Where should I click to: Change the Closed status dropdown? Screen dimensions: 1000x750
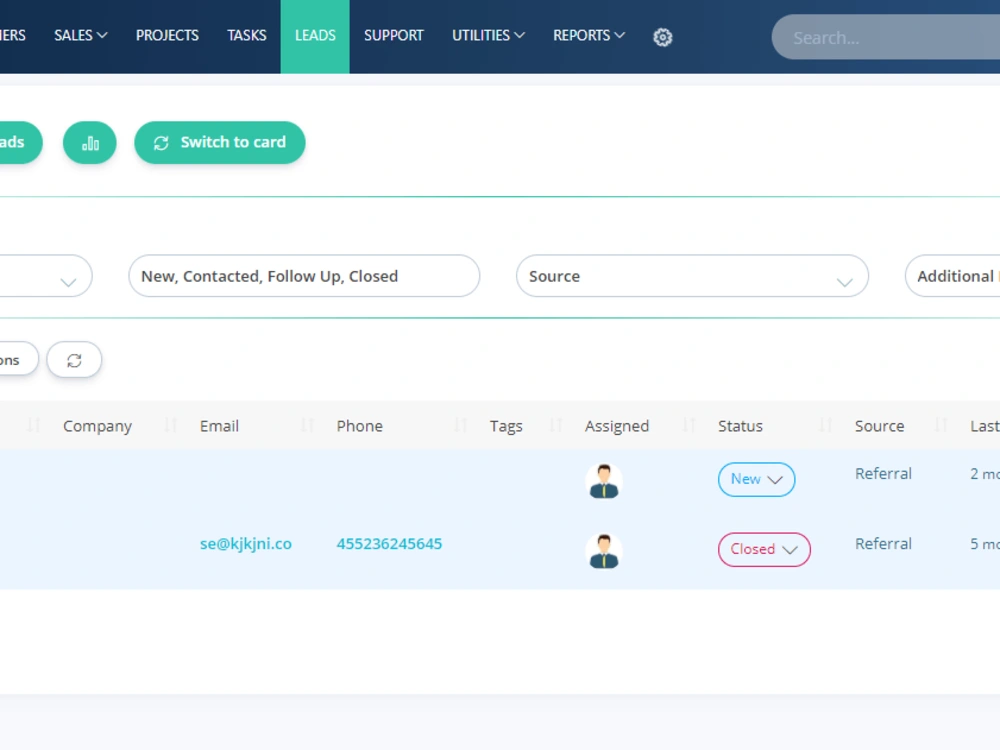[764, 550]
